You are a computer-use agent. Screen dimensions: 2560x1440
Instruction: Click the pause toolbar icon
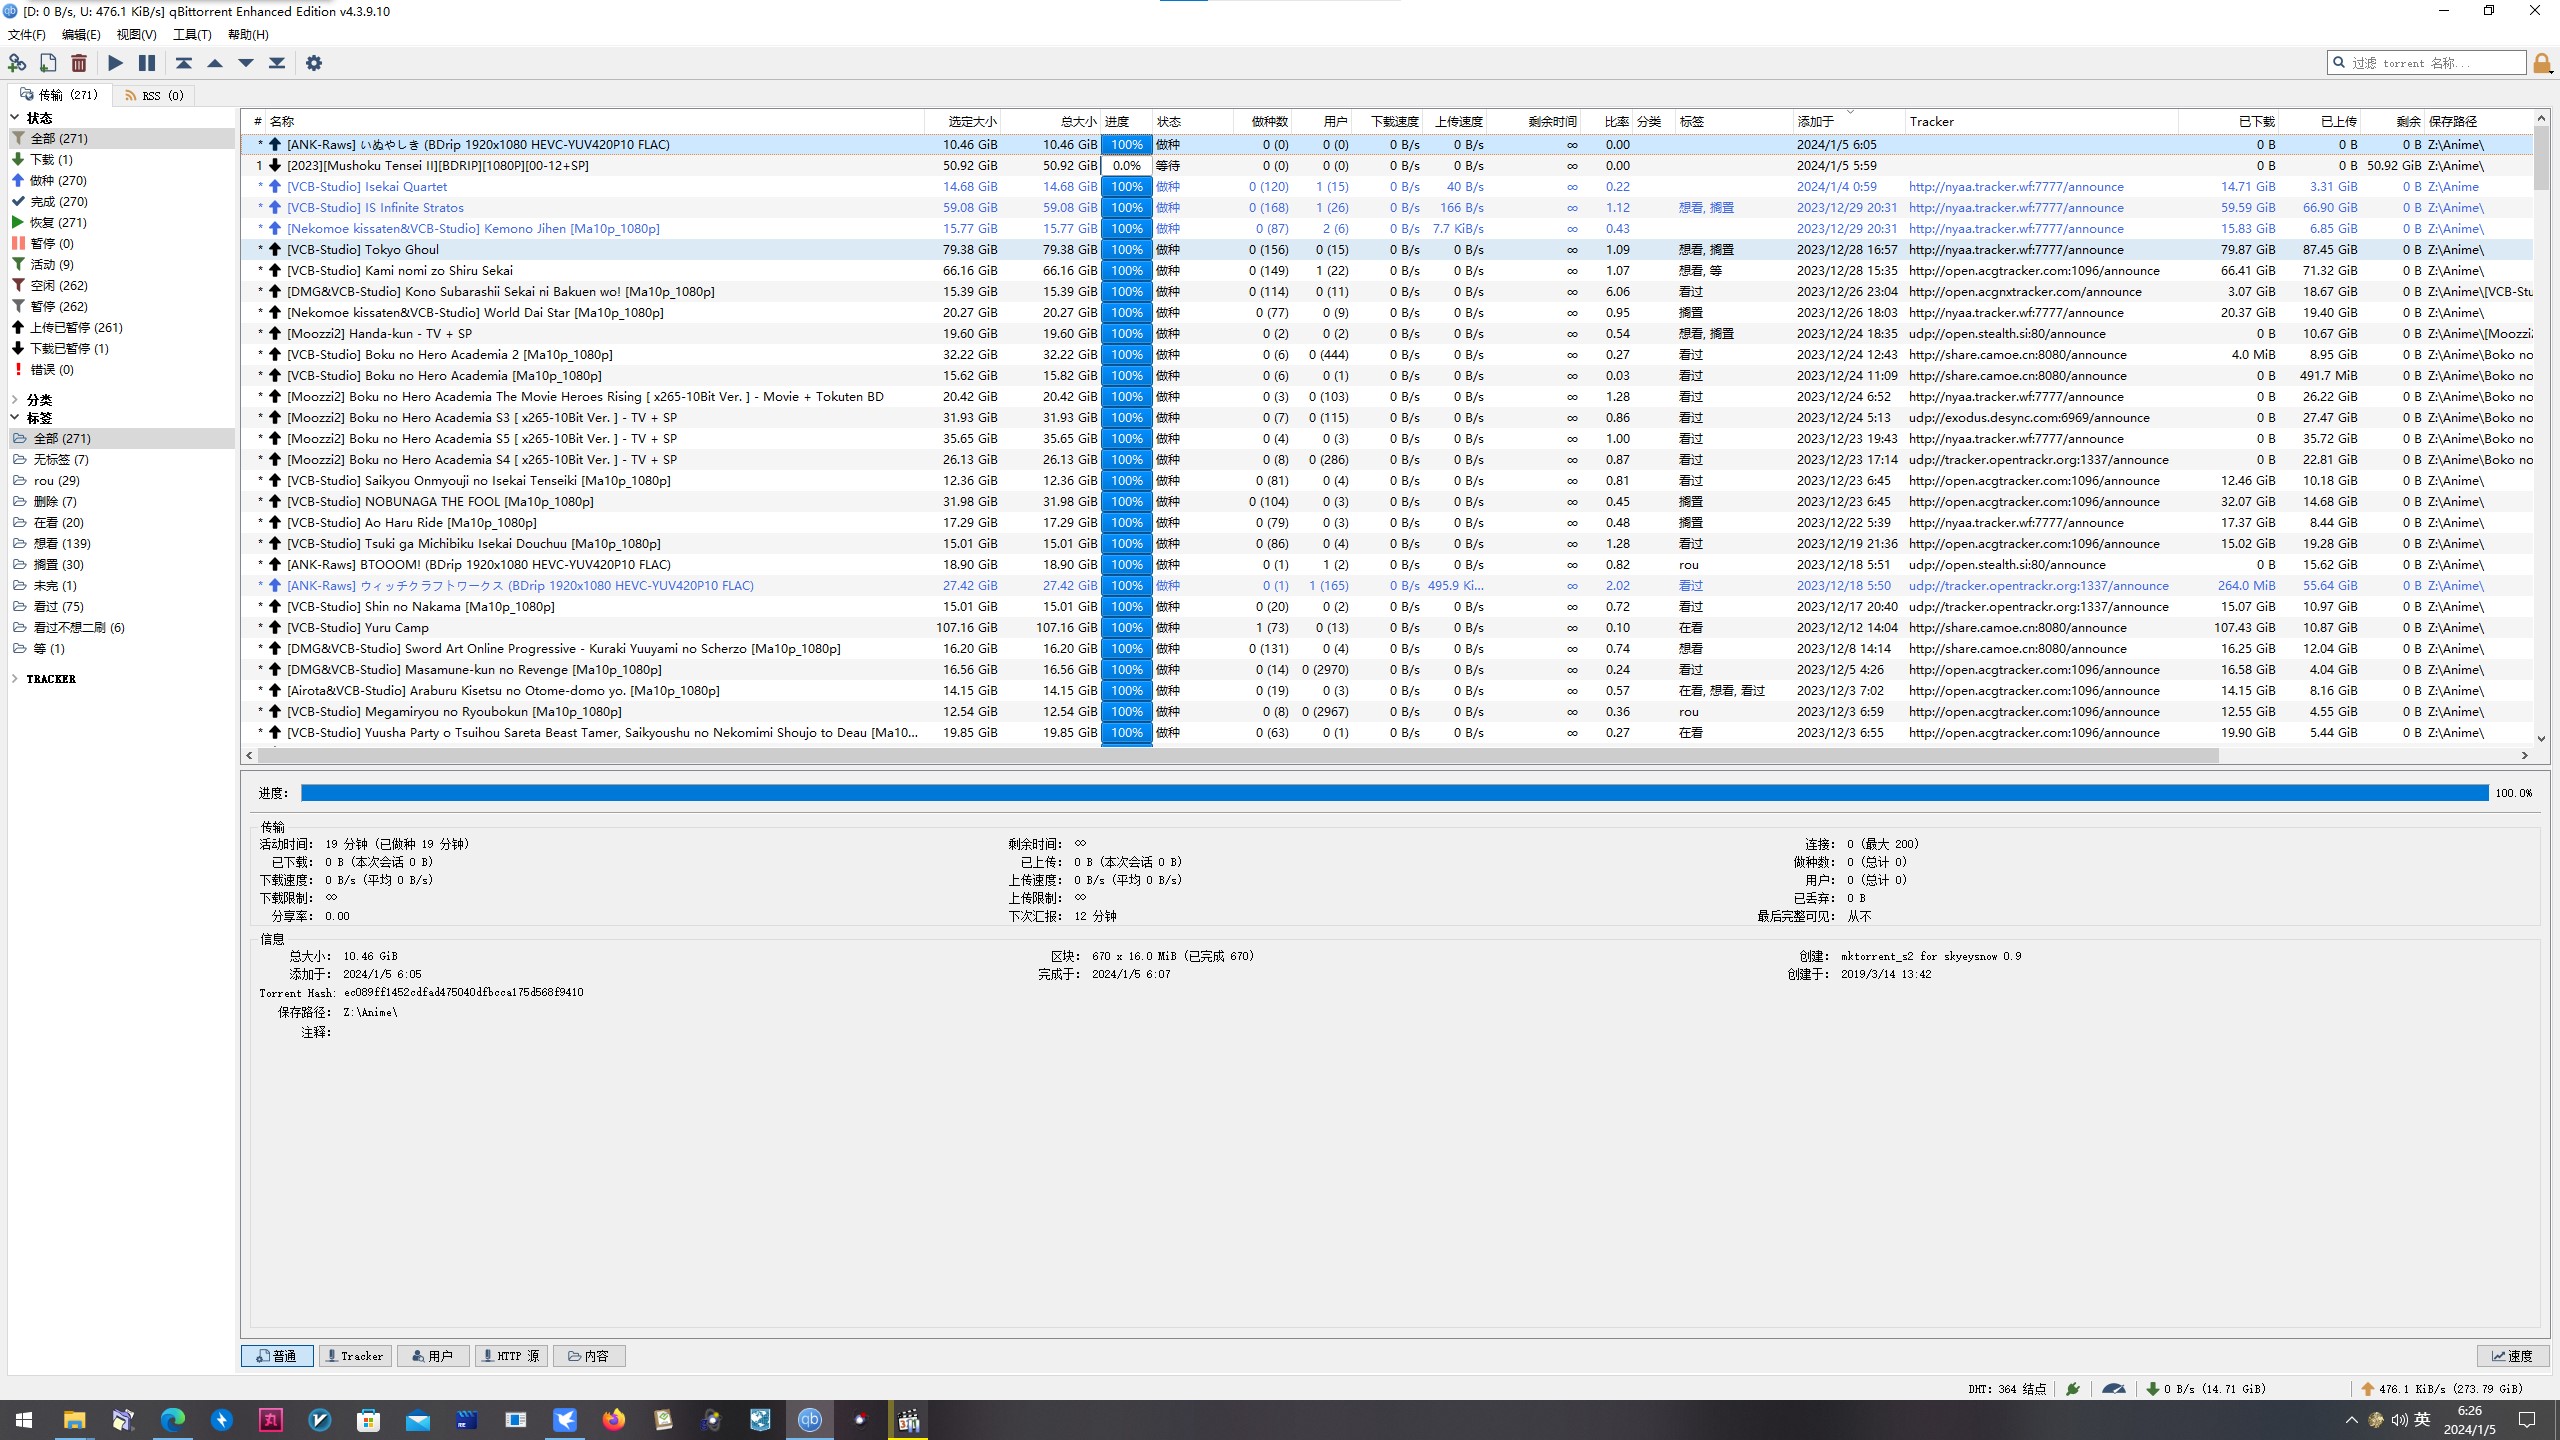[x=147, y=63]
